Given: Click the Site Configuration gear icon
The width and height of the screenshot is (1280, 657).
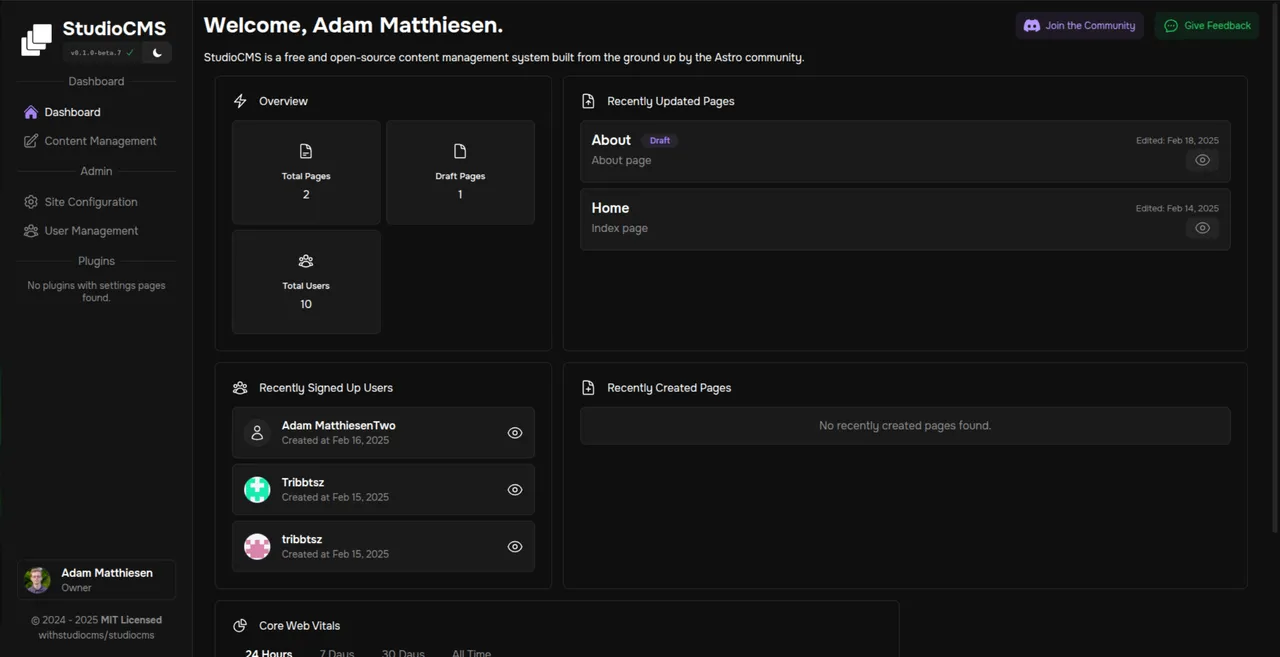Looking at the screenshot, I should pyautogui.click(x=30, y=202).
